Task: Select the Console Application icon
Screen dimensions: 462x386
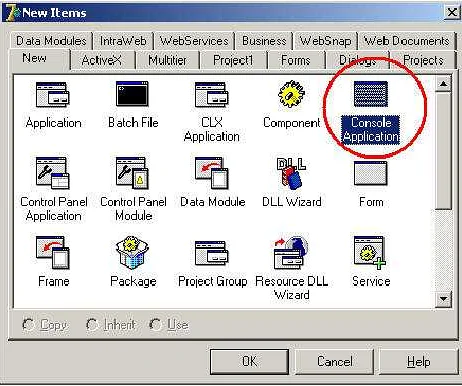Action: point(371,94)
